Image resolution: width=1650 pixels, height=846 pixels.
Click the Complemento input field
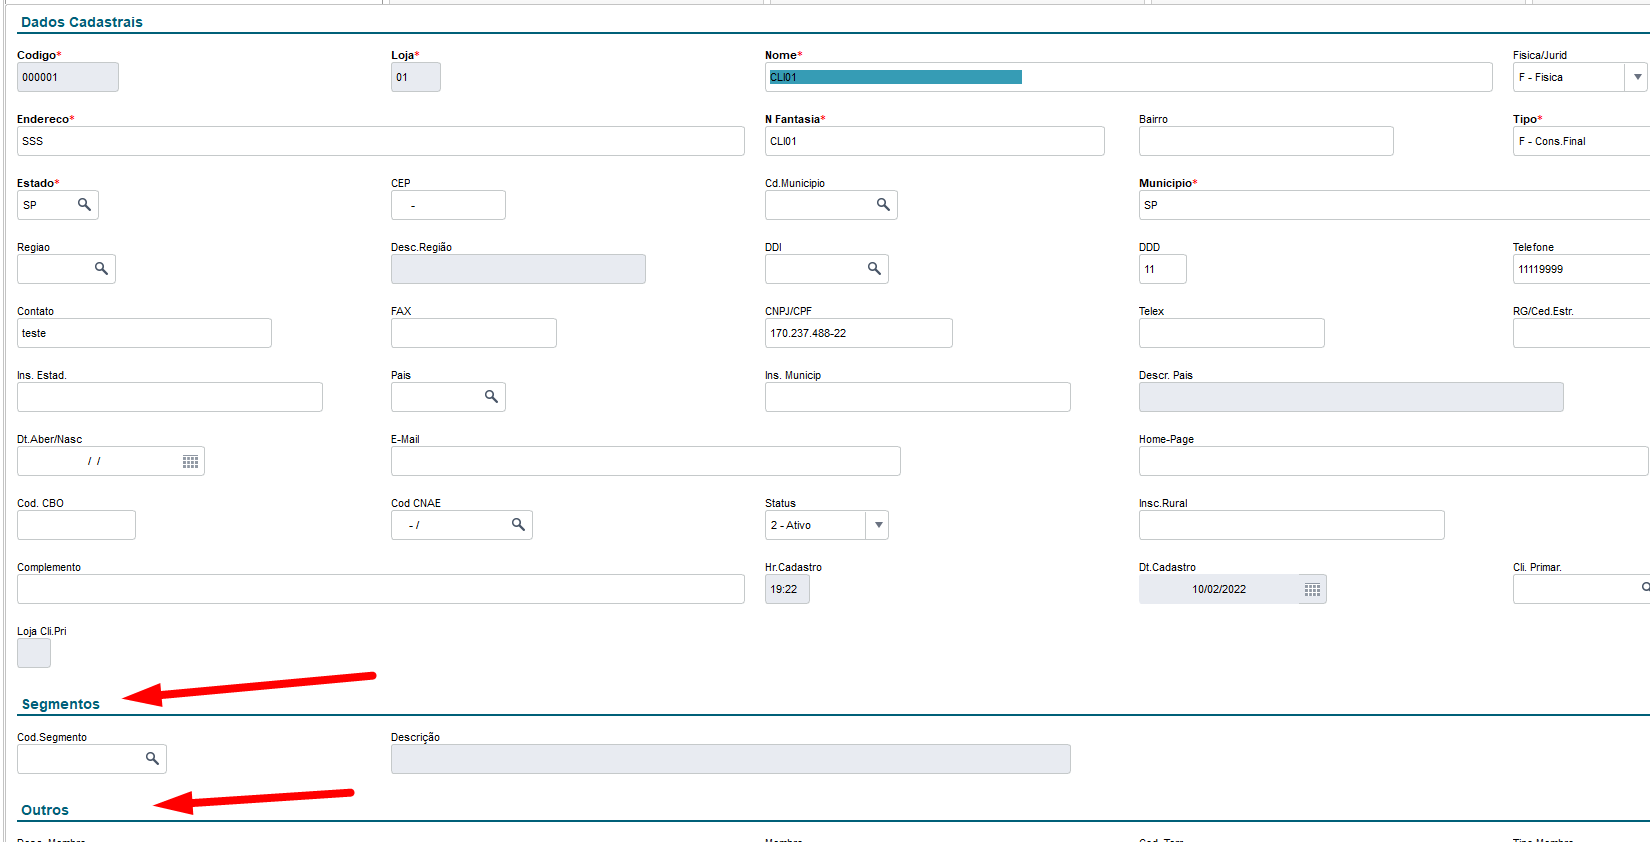[x=380, y=589]
